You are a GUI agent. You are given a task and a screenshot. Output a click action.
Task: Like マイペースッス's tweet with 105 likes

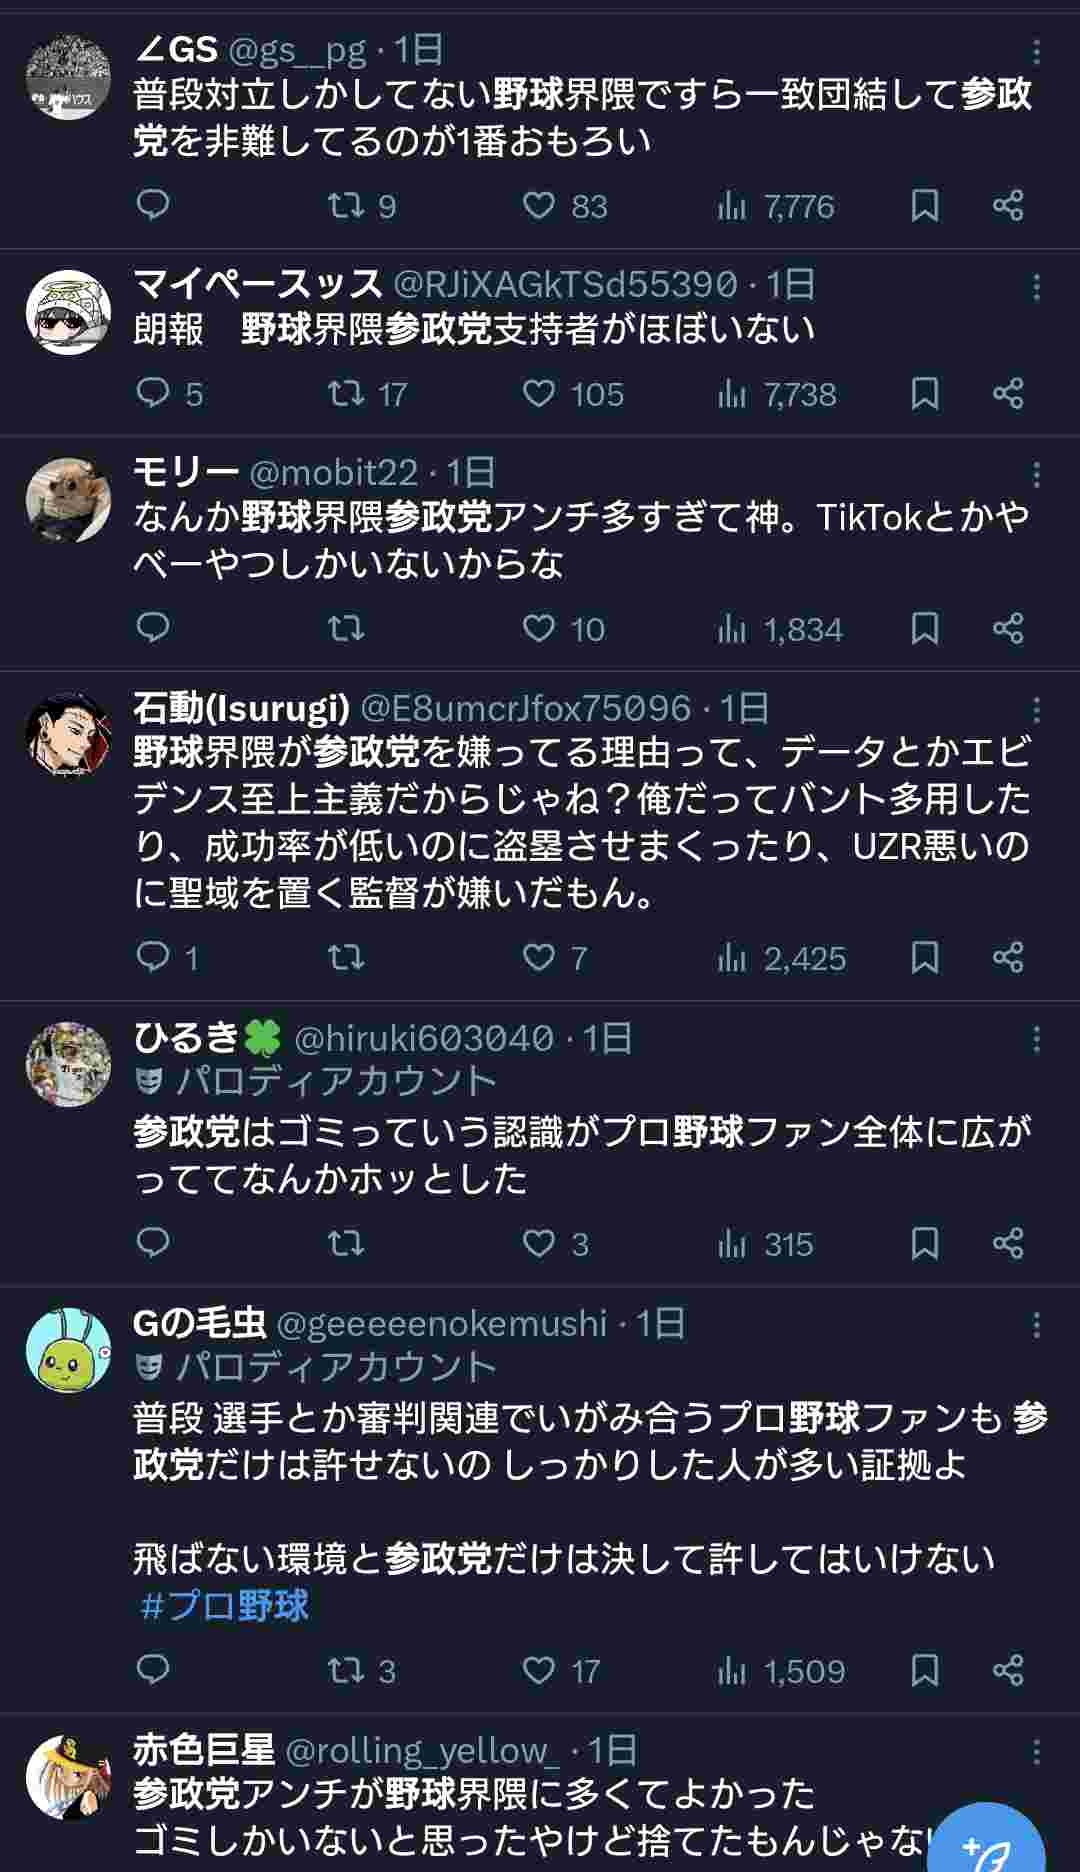(x=539, y=393)
